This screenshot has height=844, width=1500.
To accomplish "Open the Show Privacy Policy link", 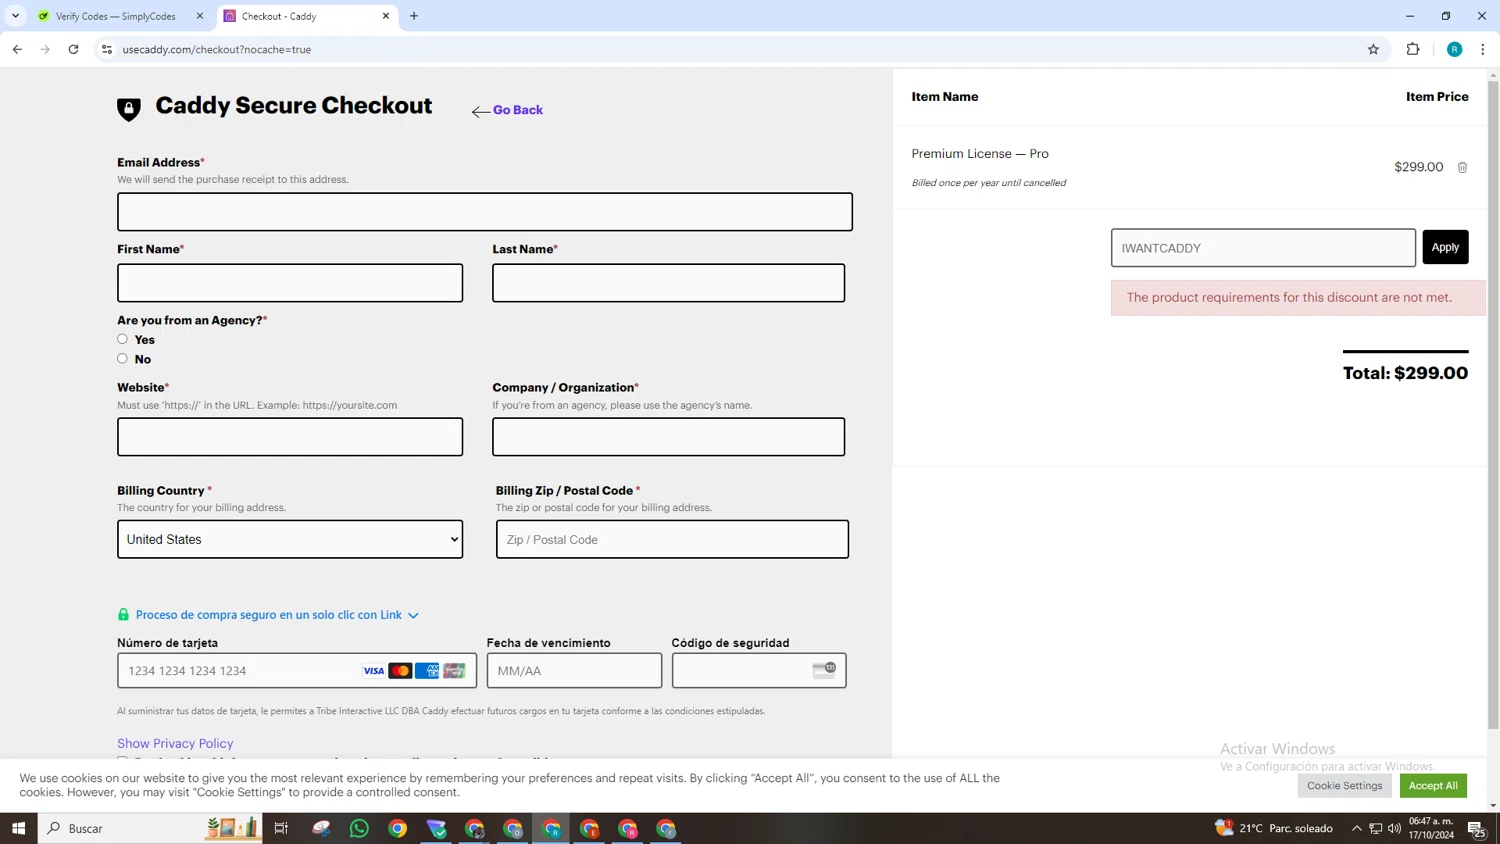I will pyautogui.click(x=175, y=743).
